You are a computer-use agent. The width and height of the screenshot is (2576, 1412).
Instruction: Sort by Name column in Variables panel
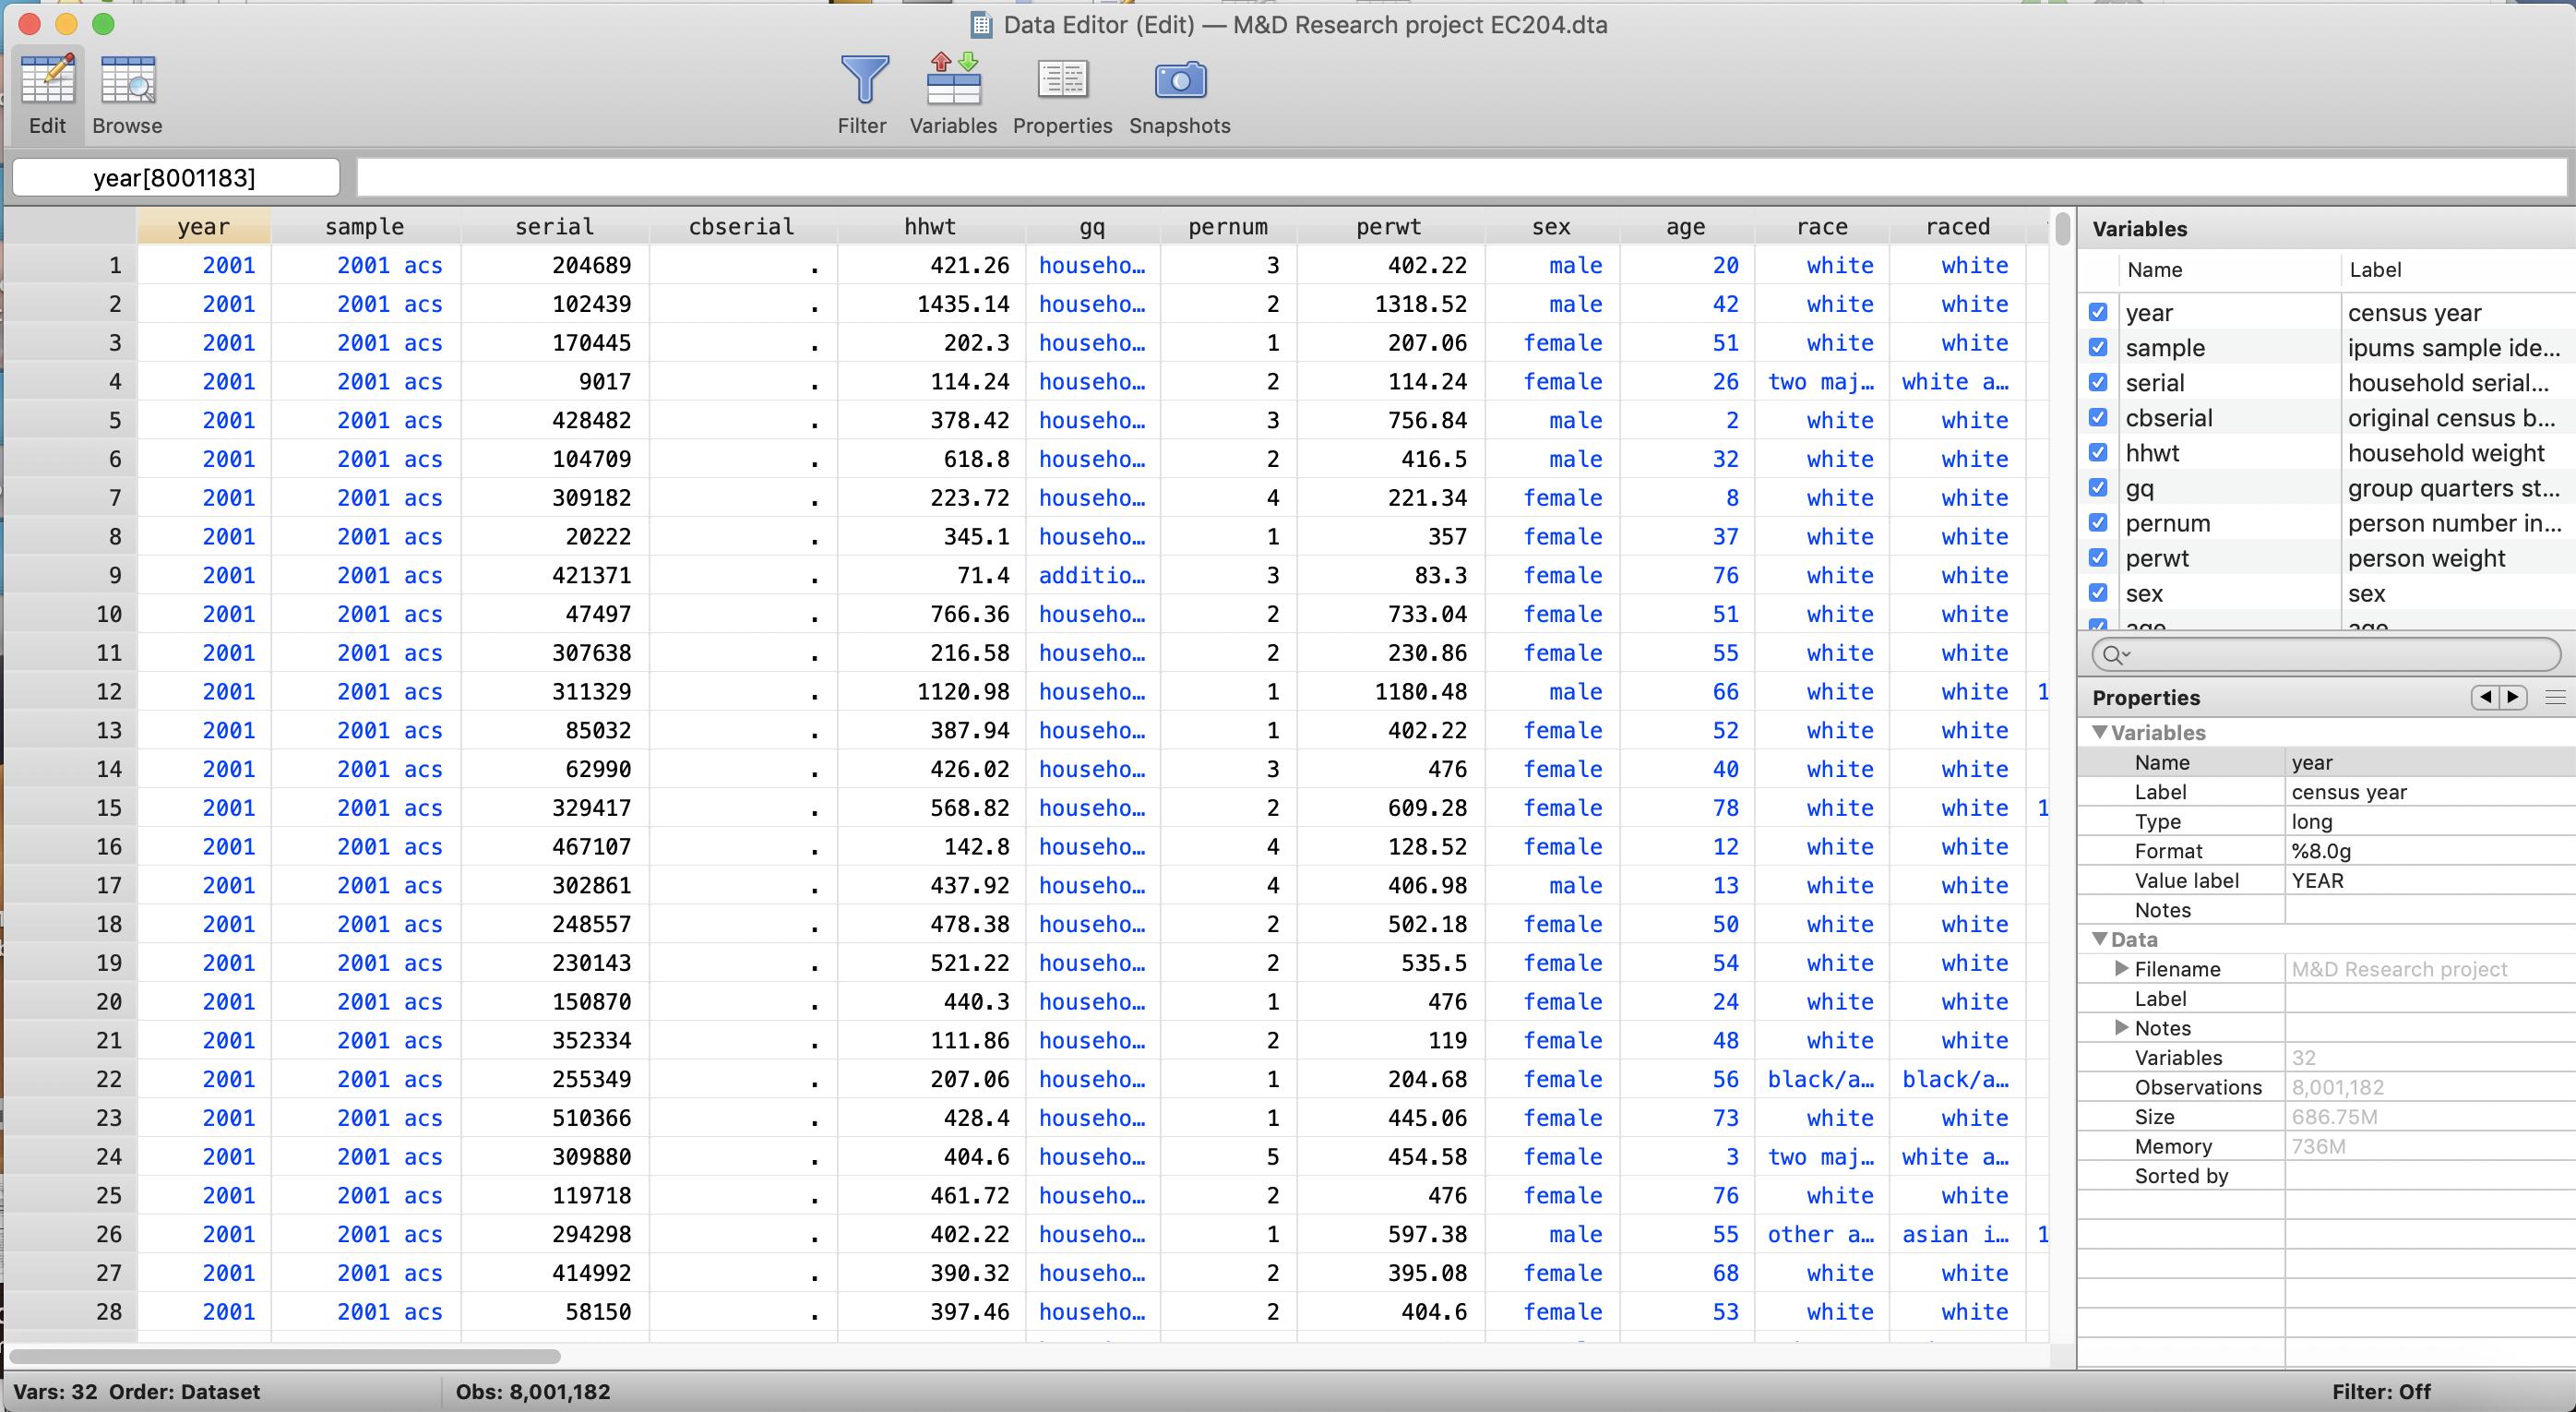click(x=2228, y=270)
